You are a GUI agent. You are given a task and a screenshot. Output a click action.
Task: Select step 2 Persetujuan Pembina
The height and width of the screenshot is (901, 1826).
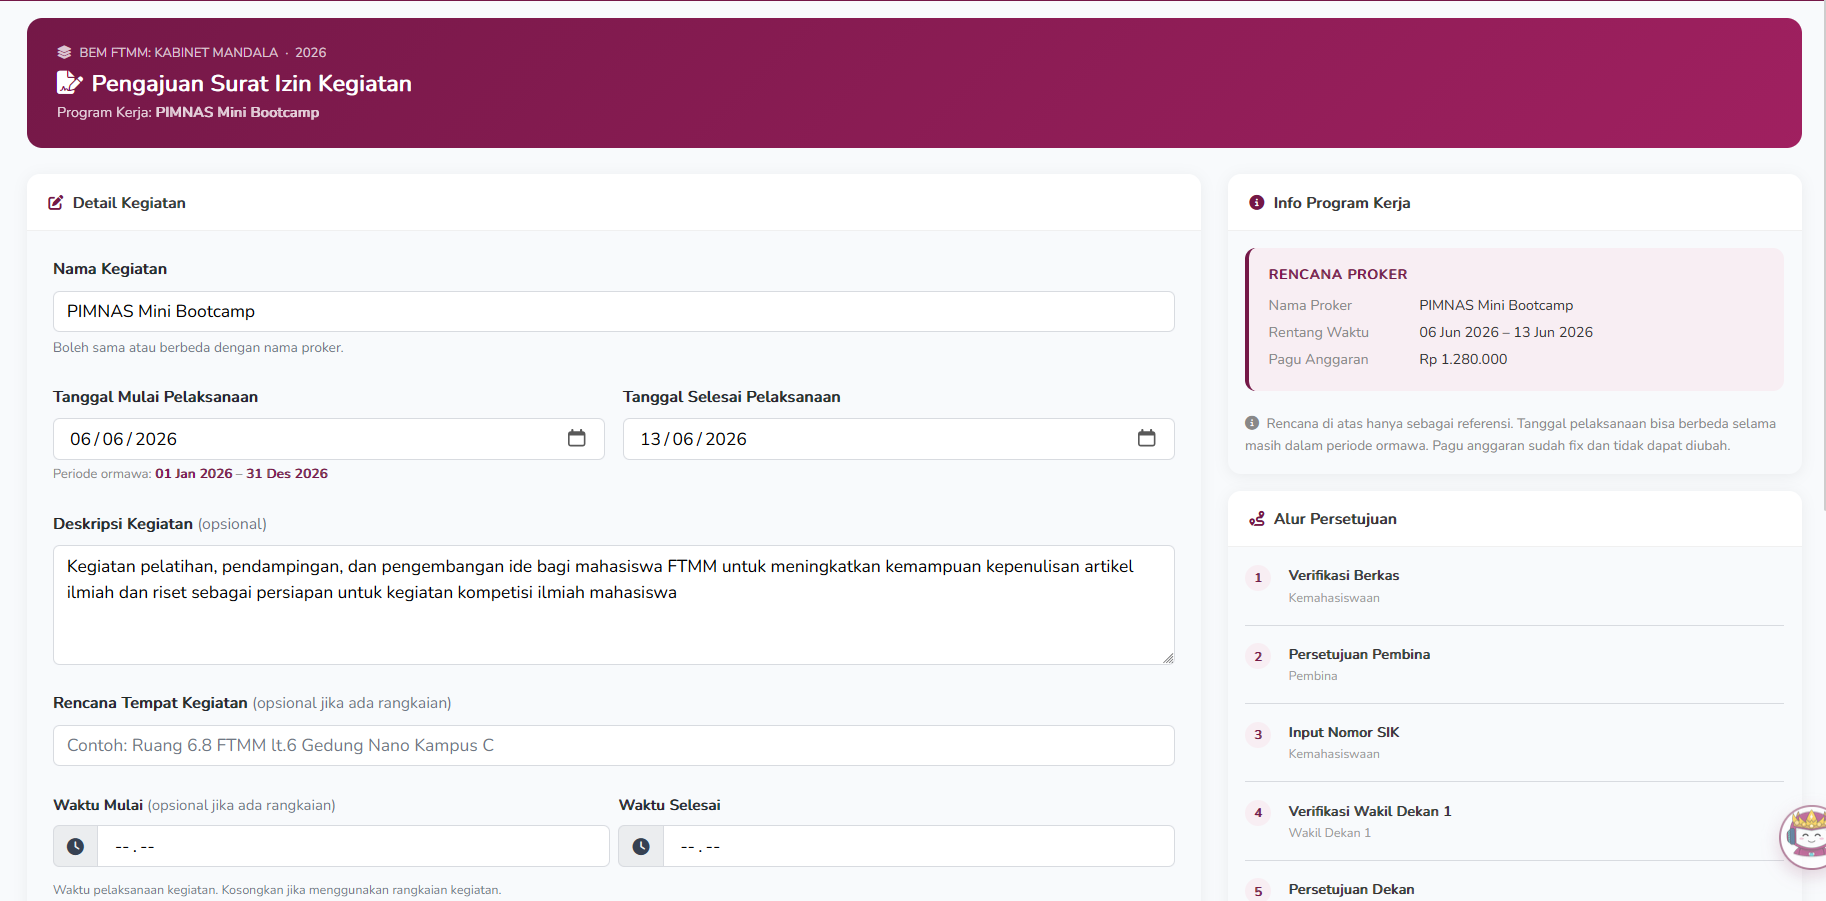pos(1514,665)
